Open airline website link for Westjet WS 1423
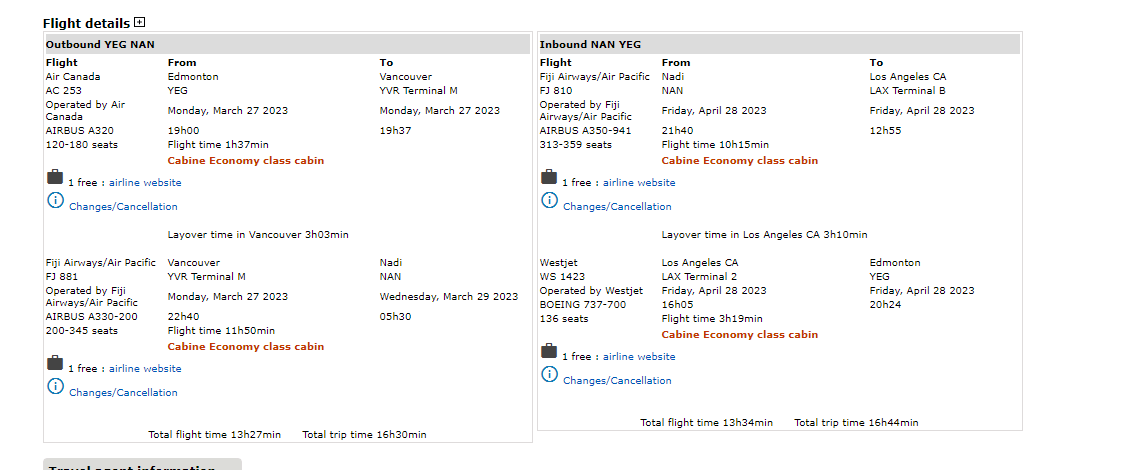Viewport: 1147px width, 470px height. [639, 357]
